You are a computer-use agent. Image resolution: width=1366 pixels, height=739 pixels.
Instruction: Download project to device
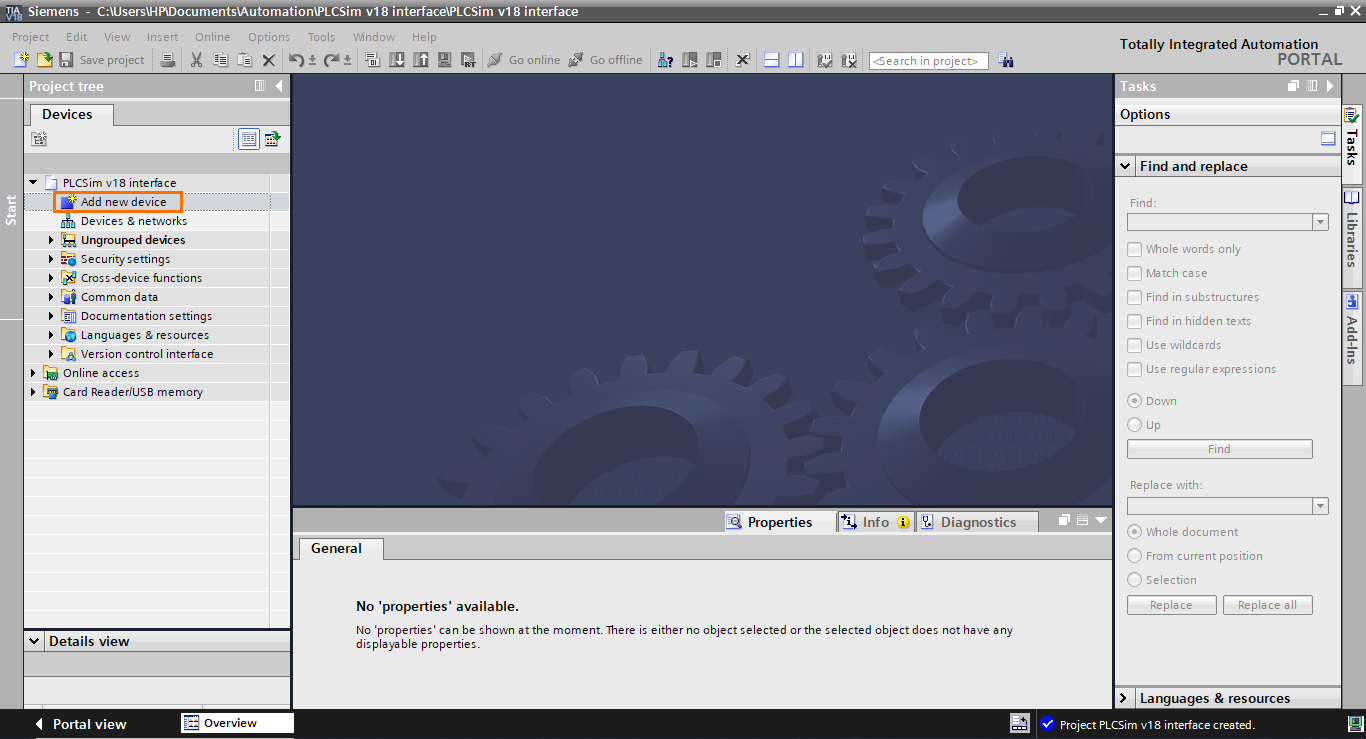coord(397,60)
